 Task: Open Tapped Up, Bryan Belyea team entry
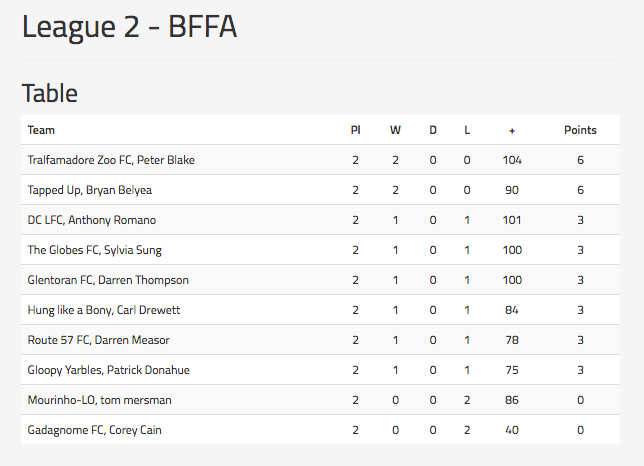(x=90, y=190)
